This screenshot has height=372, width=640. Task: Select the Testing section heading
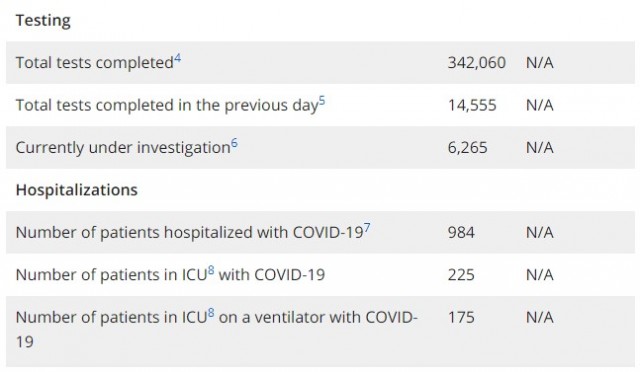point(43,20)
